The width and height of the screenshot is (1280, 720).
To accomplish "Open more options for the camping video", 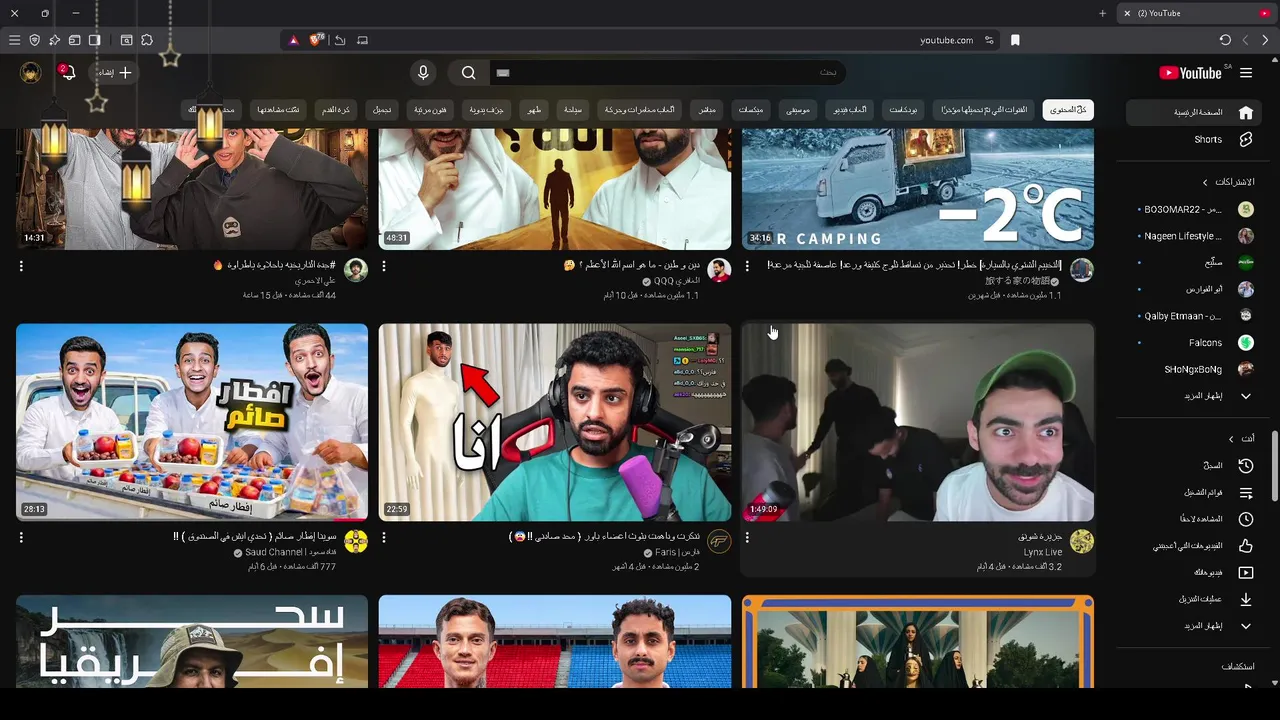I will (x=747, y=266).
